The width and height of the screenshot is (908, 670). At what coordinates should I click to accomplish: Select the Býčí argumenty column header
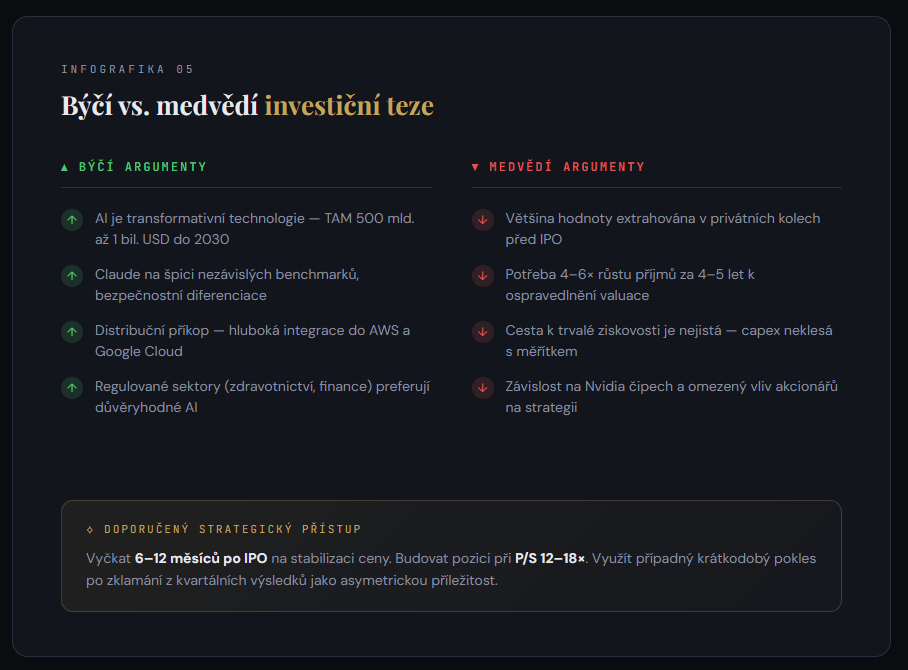[x=142, y=167]
